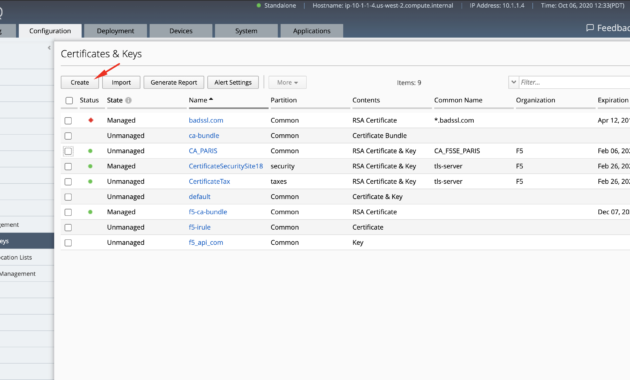Screen dimensions: 630x380
Task: Open the ca-bundle certificate link
Action: (x=204, y=136)
